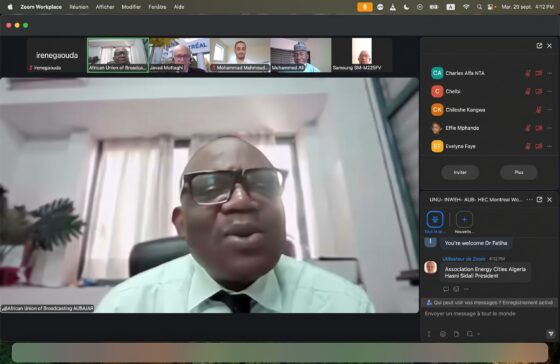Open the Afficher menu
The image size is (560, 364).
tap(105, 7)
